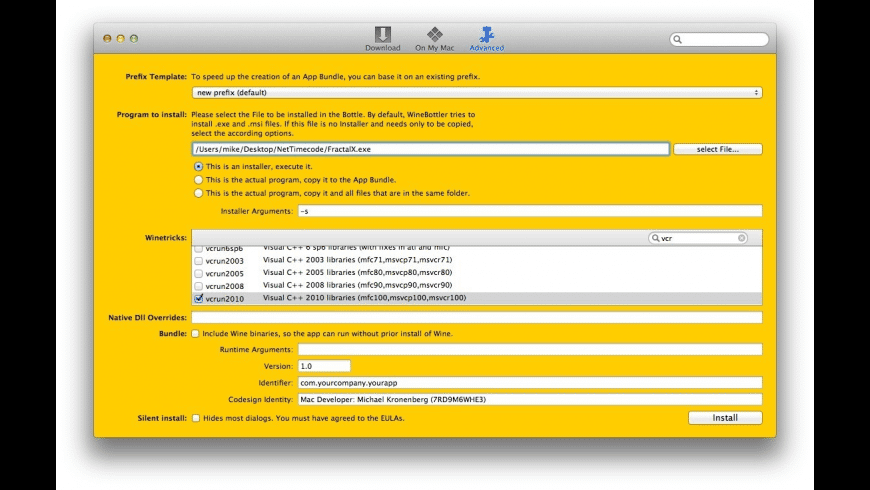This screenshot has height=490, width=870.
Task: Select 'copy it and all files' option
Action: (x=199, y=193)
